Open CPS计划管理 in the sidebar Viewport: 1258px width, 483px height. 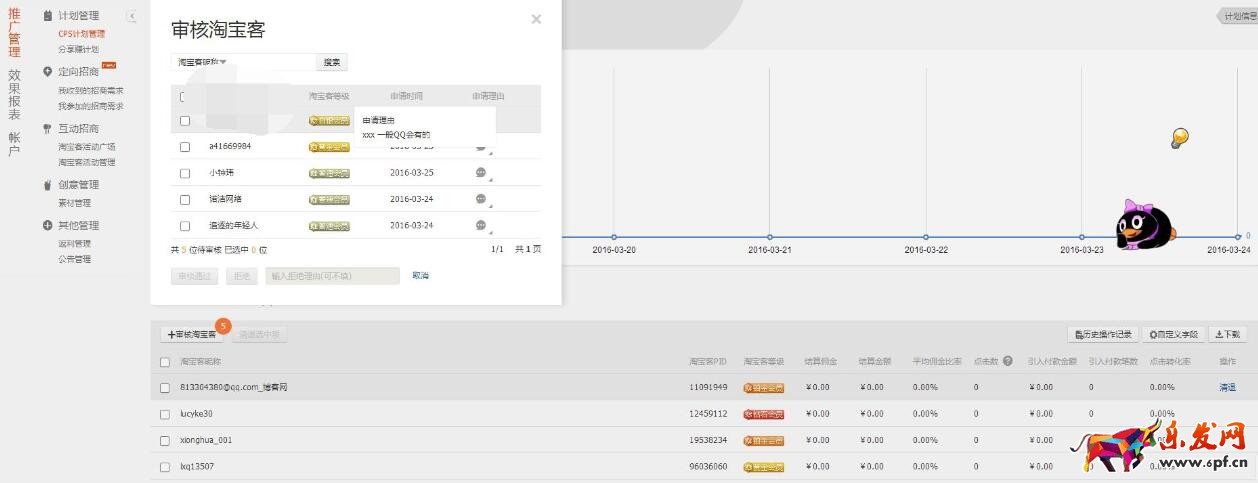(x=81, y=34)
